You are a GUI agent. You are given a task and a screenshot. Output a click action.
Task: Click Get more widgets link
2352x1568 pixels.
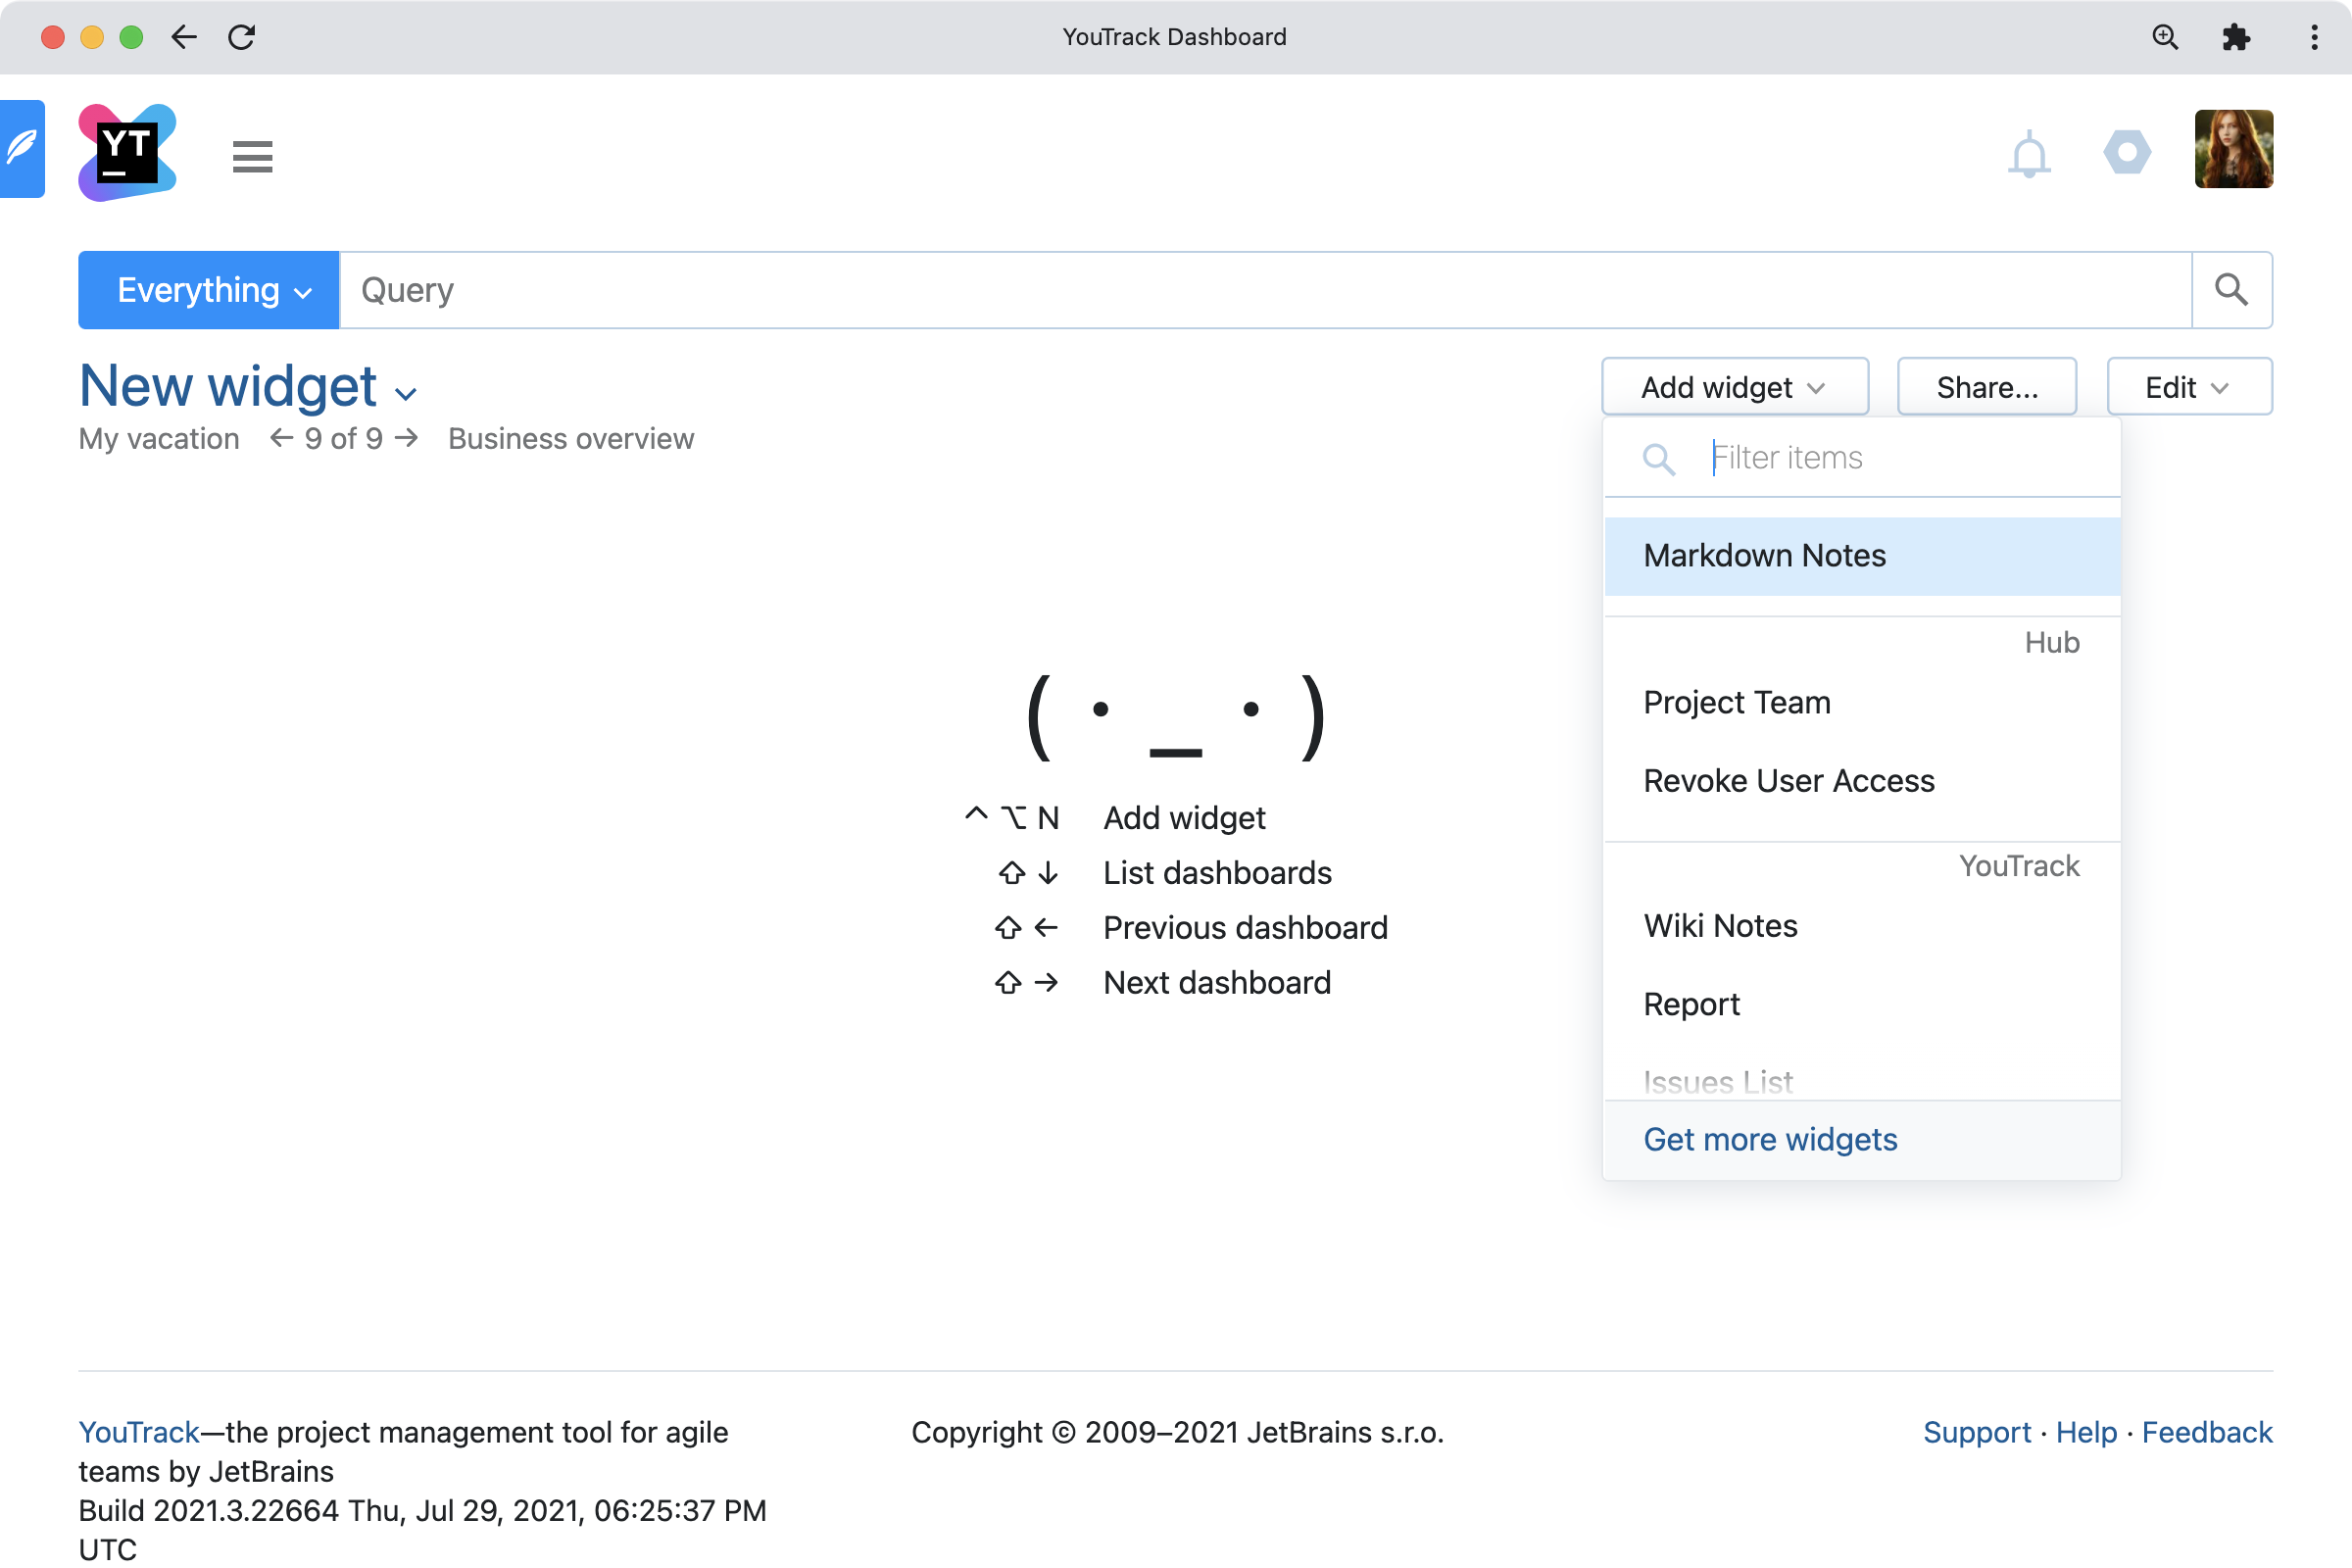1770,1140
